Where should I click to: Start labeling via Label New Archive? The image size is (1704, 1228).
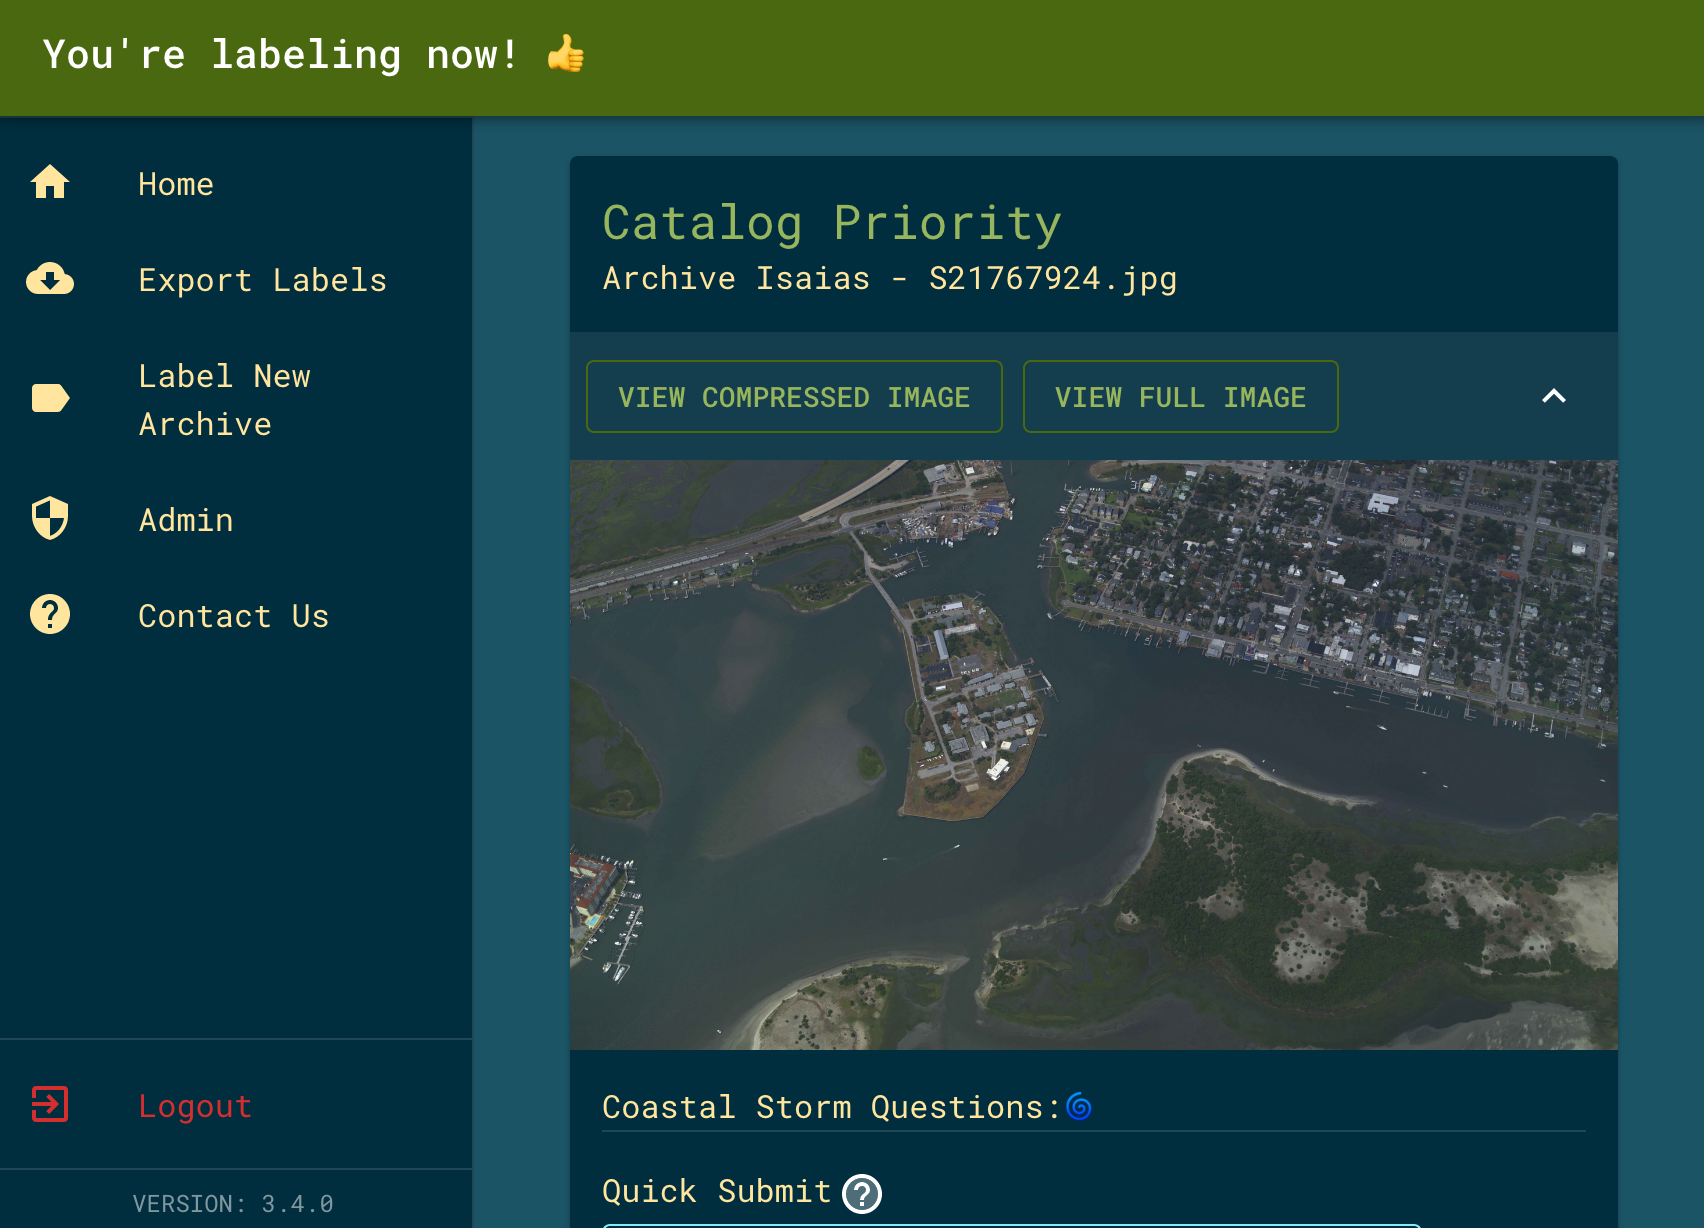(224, 399)
